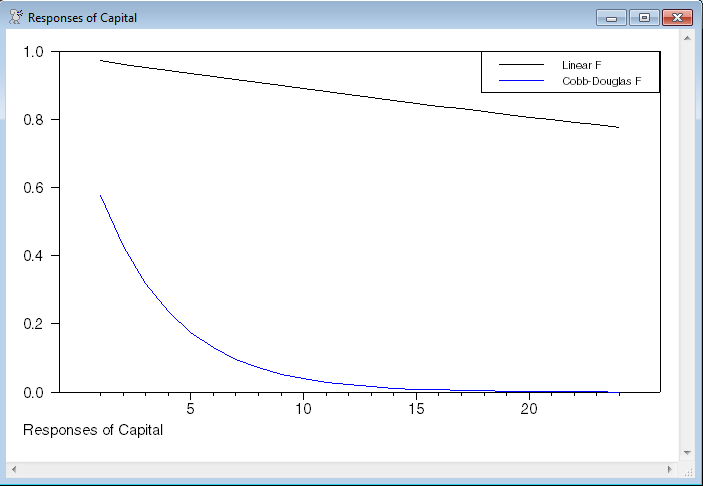Minimize the Responses of Capital window

610,18
